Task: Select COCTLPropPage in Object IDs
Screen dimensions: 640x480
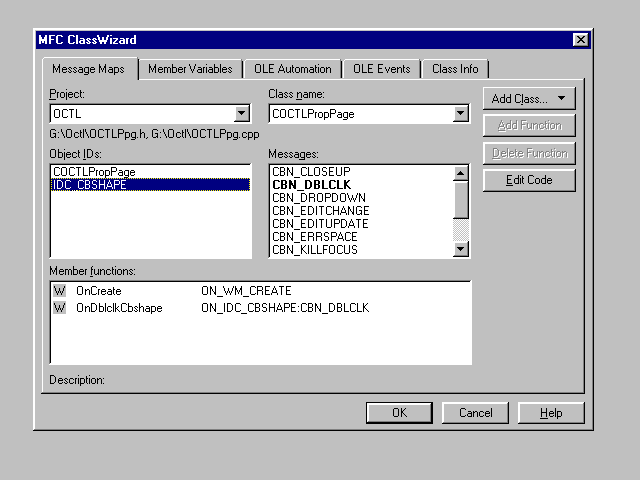Action: tap(94, 172)
